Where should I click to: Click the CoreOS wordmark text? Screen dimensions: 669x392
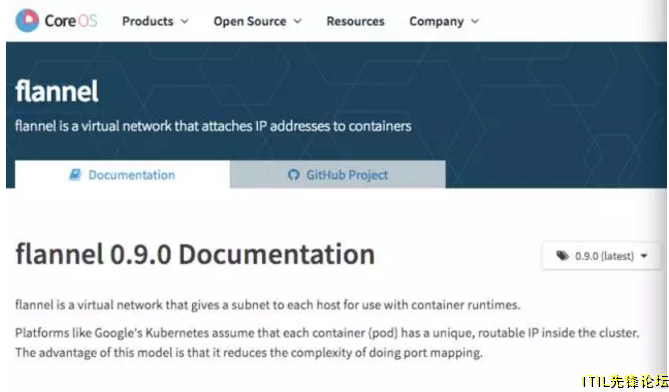click(x=71, y=21)
